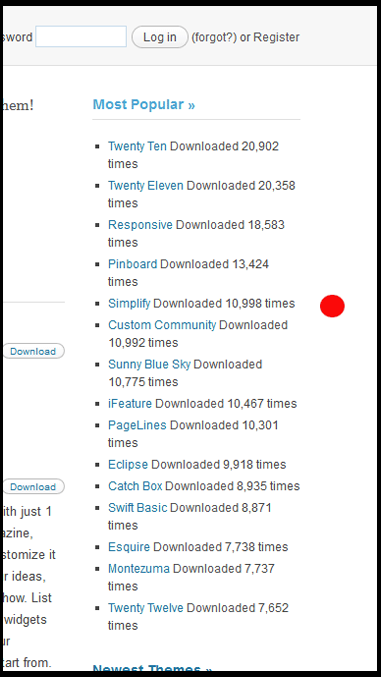Screen dimensions: 381x677
Task: Open the Register link
Action: coord(276,38)
